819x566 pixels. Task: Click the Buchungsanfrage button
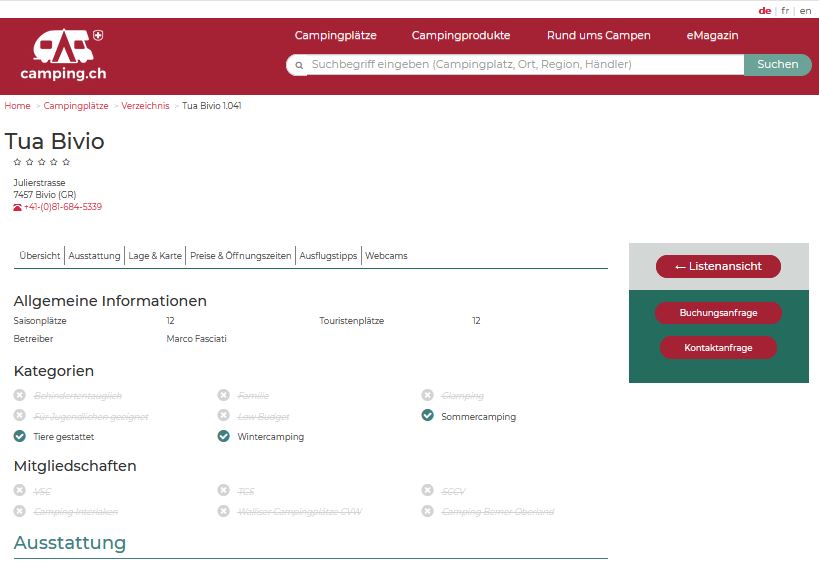coord(718,313)
